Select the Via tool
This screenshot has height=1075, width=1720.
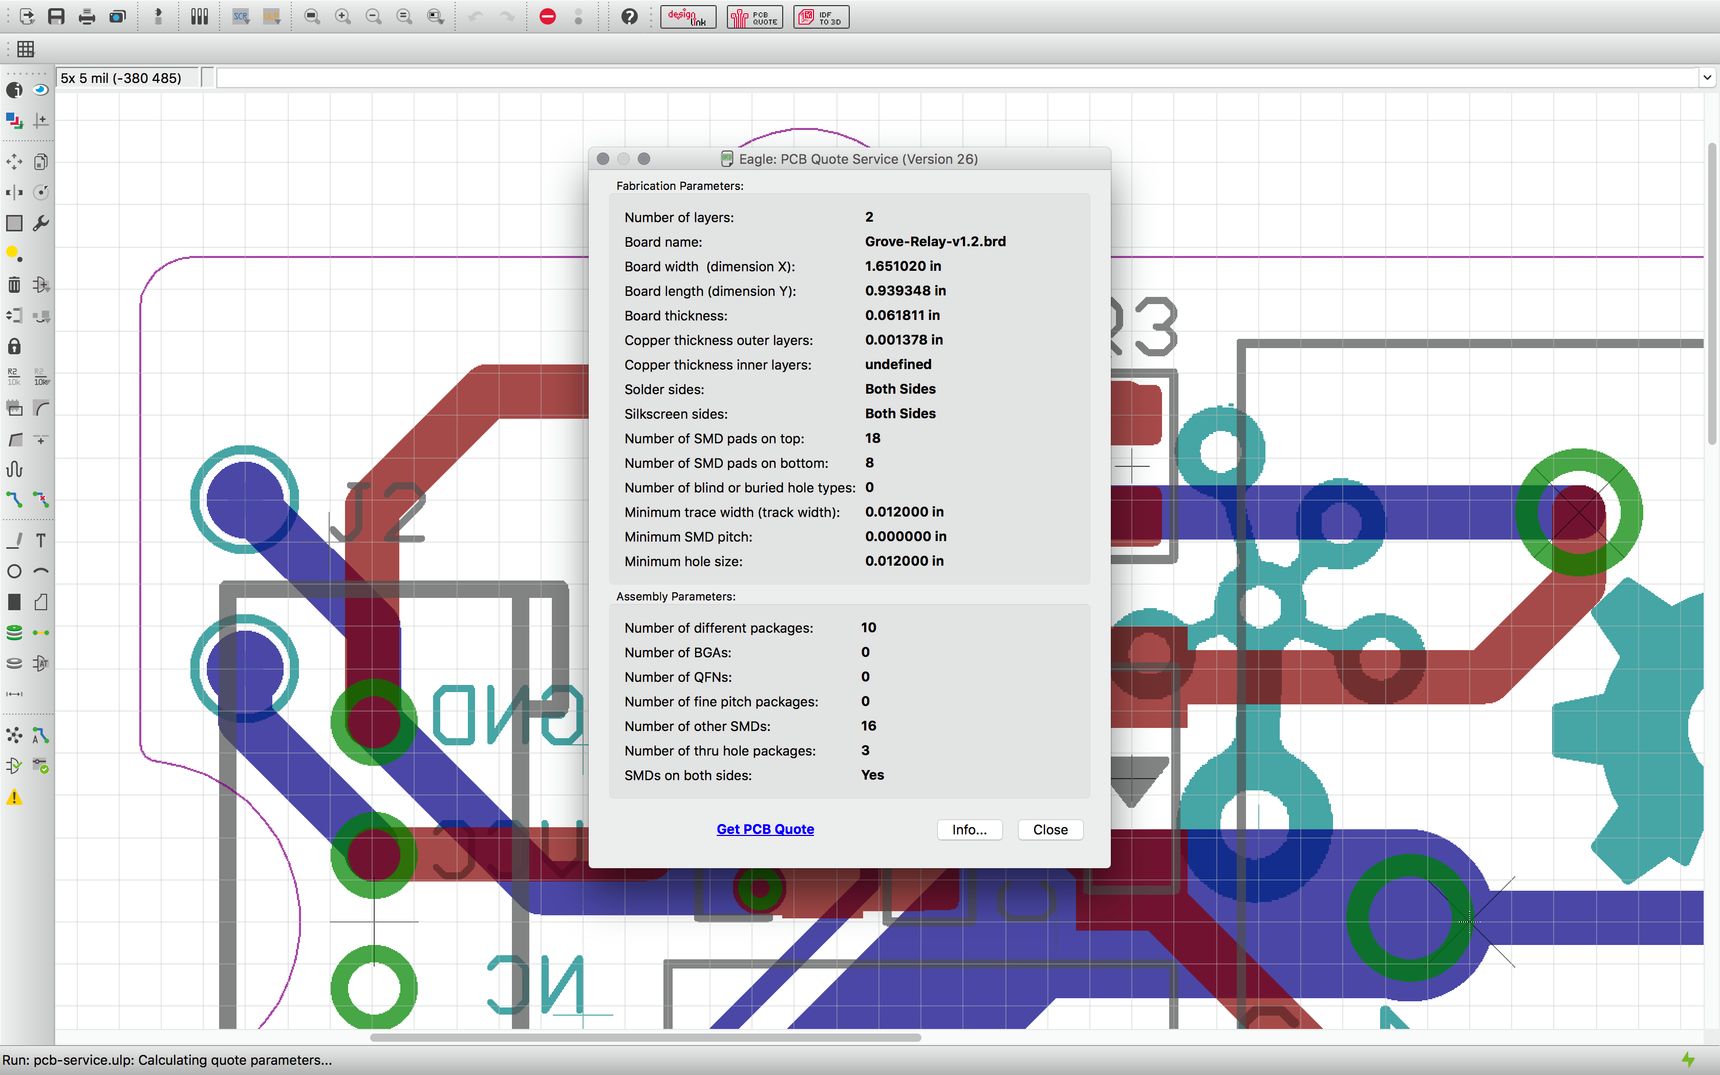pyautogui.click(x=14, y=633)
